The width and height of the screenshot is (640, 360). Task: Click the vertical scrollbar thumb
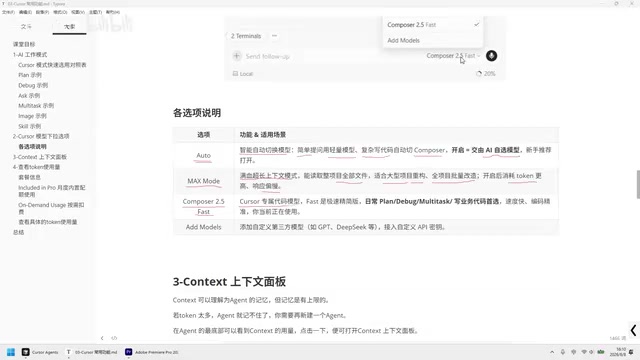(638, 184)
